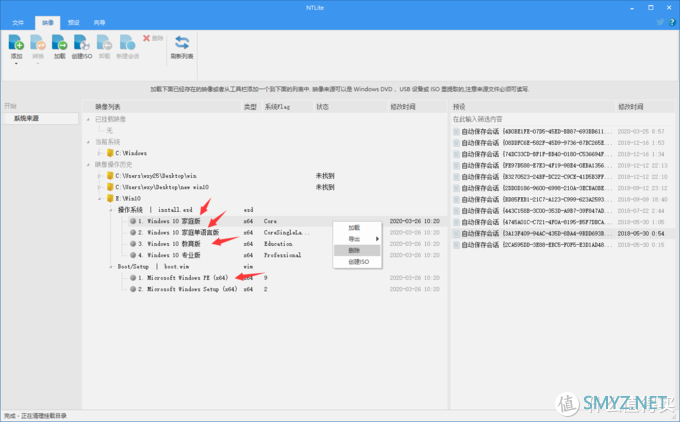Select the 自动保存会话 row dated 2018-12-12 22:10
Viewport: 680px width, 422px height.
pos(562,177)
